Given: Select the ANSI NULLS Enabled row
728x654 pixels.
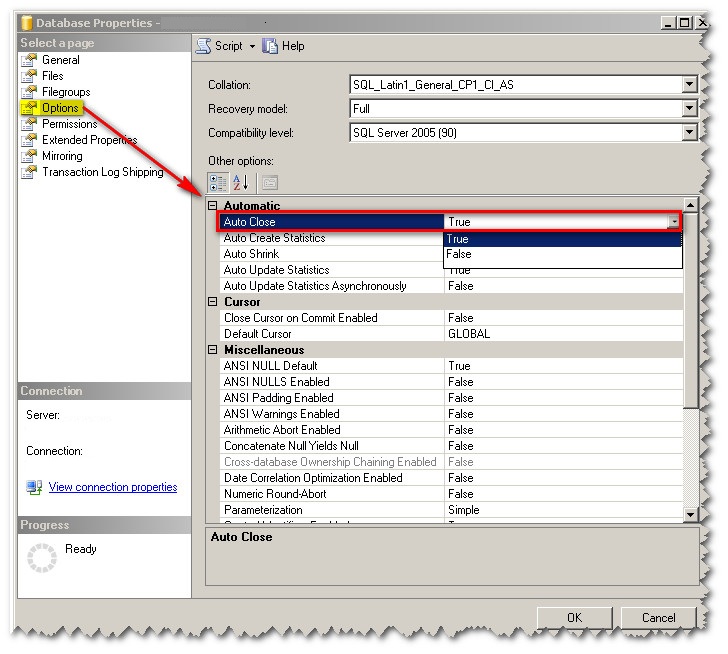Looking at the screenshot, I should pos(451,382).
